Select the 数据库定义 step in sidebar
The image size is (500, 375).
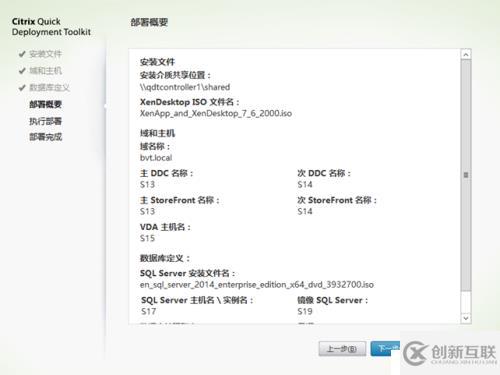point(49,88)
